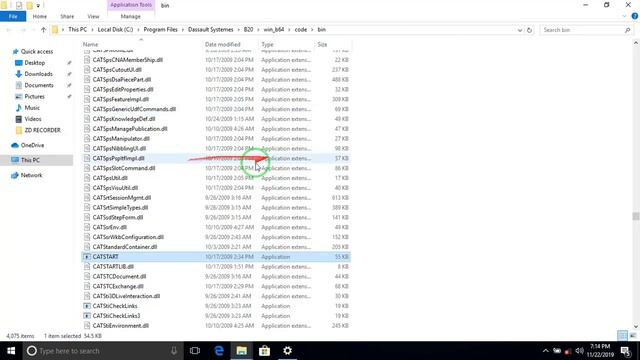The height and width of the screenshot is (360, 640).
Task: Select the Manage tab under Application Tools
Action: (131, 16)
